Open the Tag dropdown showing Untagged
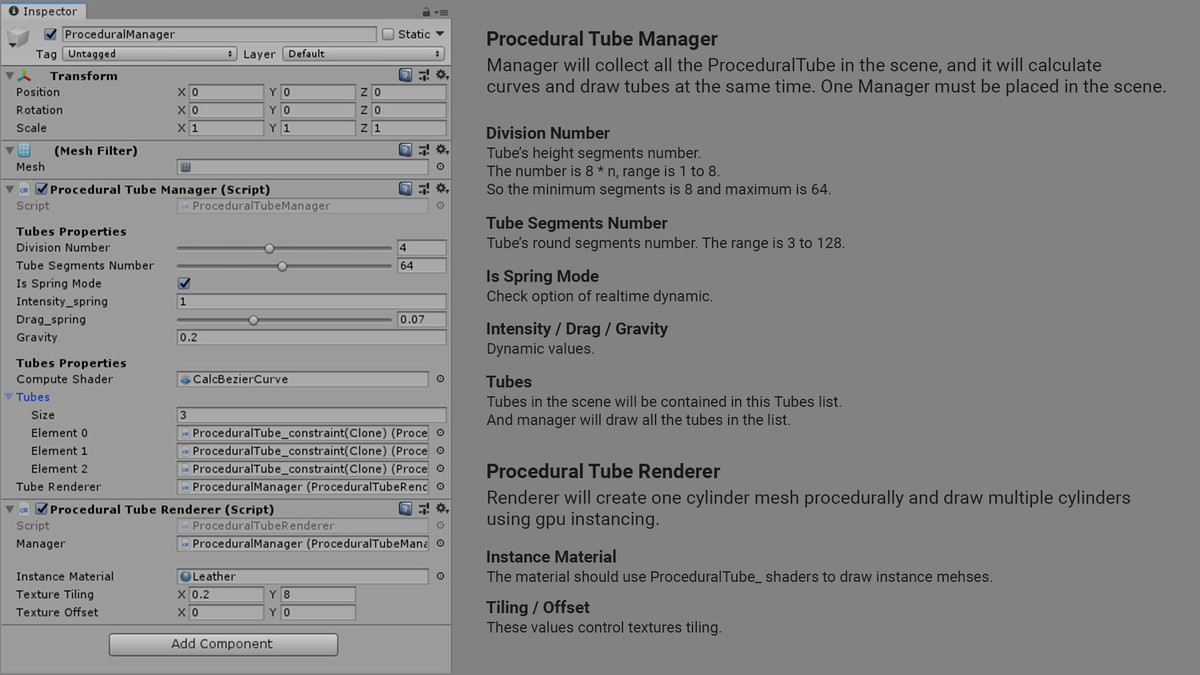 [x=148, y=54]
